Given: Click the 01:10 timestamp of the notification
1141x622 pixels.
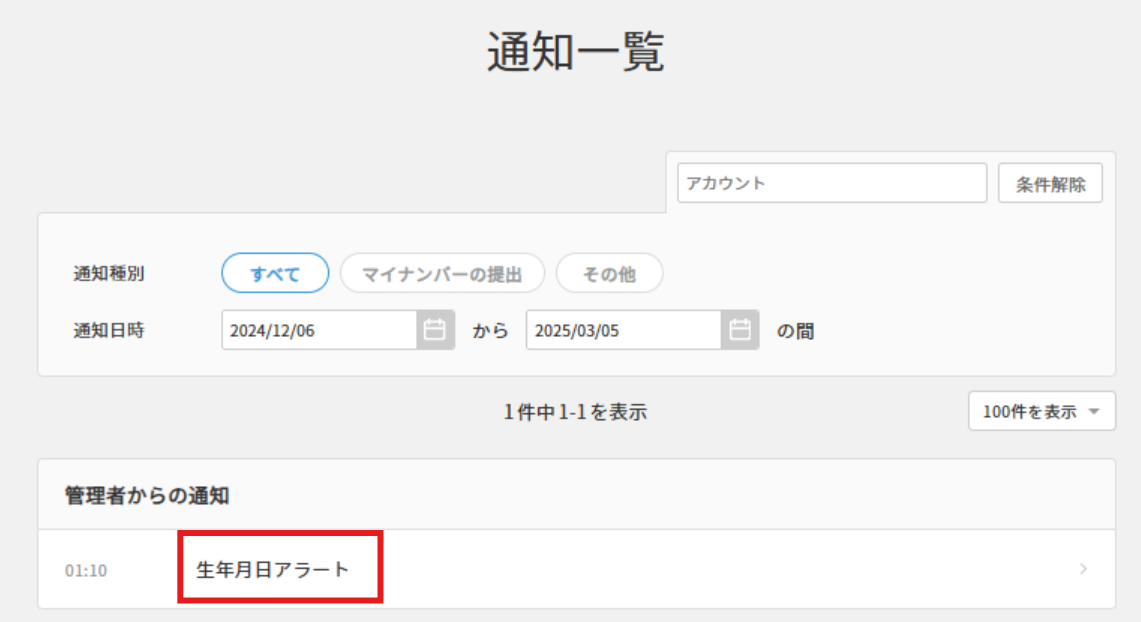Looking at the screenshot, I should (x=86, y=570).
